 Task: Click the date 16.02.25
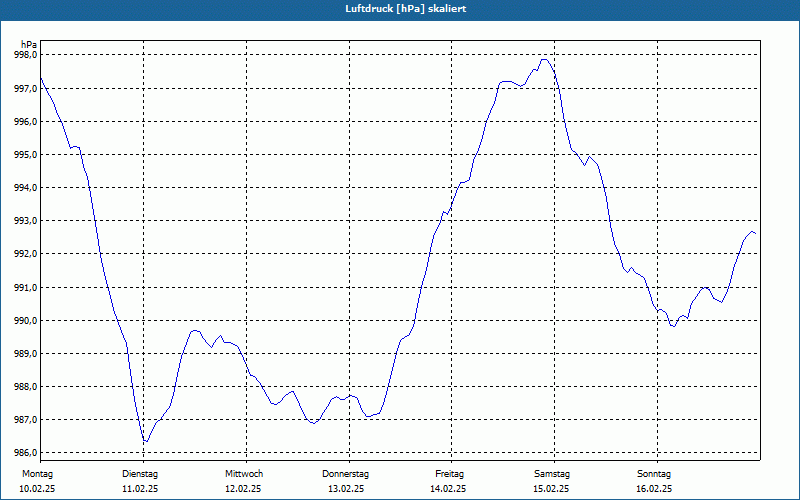(654, 489)
